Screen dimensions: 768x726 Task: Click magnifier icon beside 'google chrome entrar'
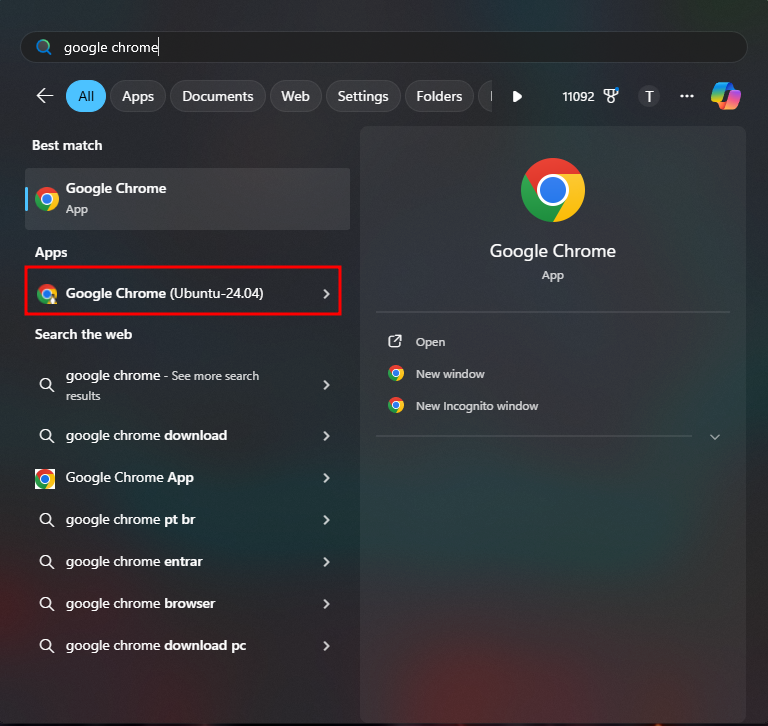tap(47, 562)
